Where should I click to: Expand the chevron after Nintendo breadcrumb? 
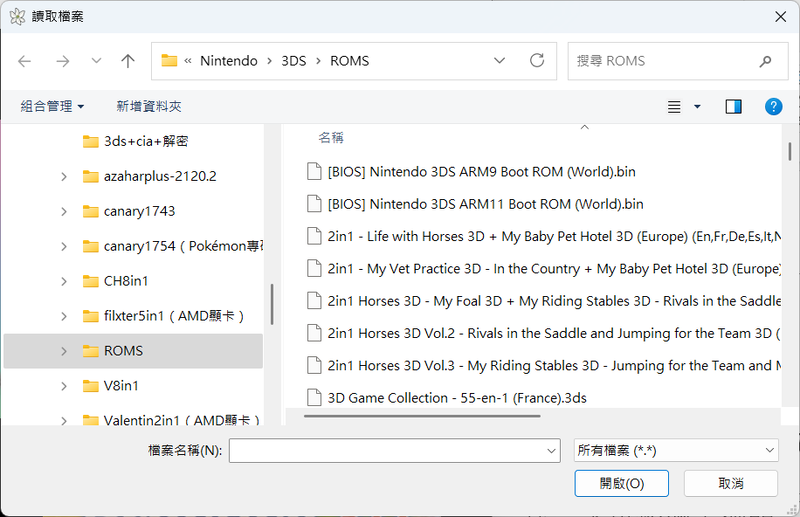click(x=269, y=61)
